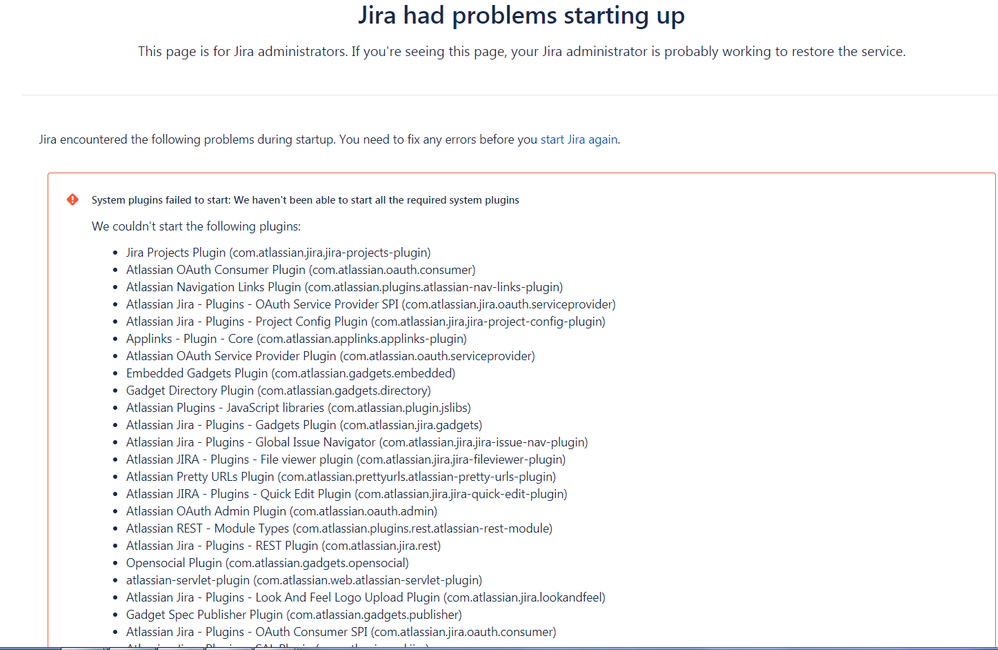Click the 'start Jira again' link

[x=579, y=139]
